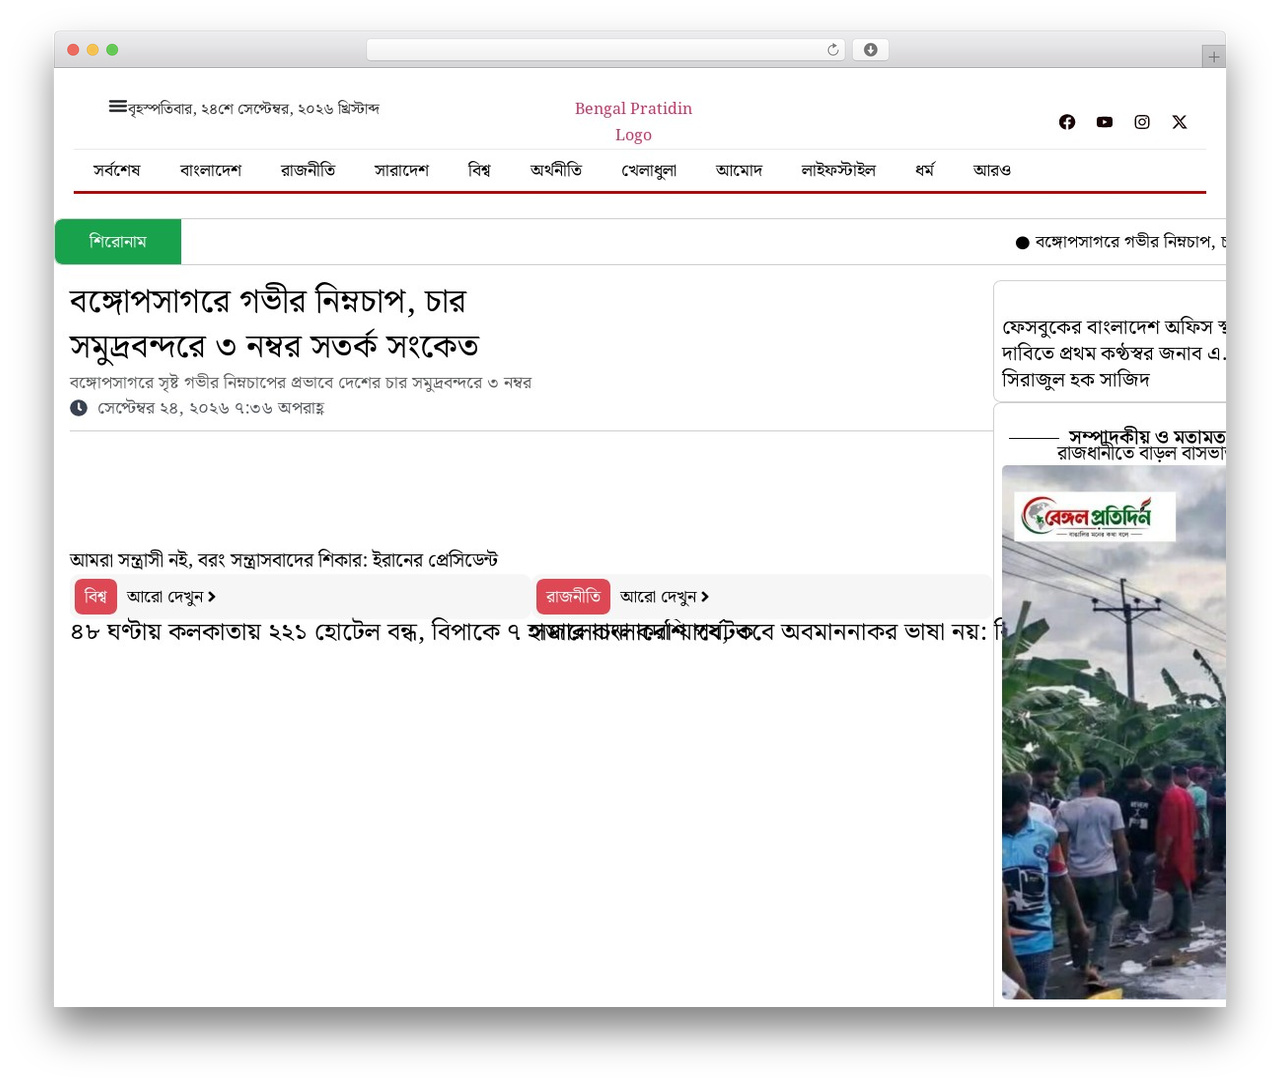
Task: Open the X (Twitter) social icon
Action: coord(1180,122)
